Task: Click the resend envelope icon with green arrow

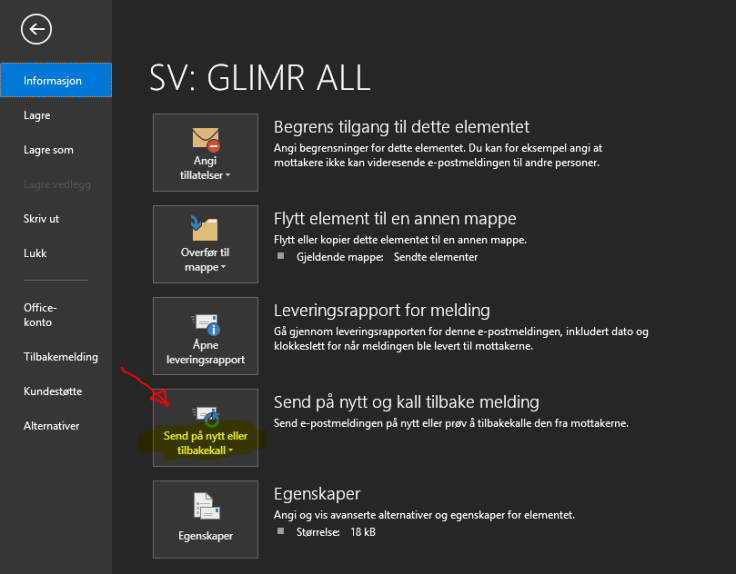Action: coord(205,414)
